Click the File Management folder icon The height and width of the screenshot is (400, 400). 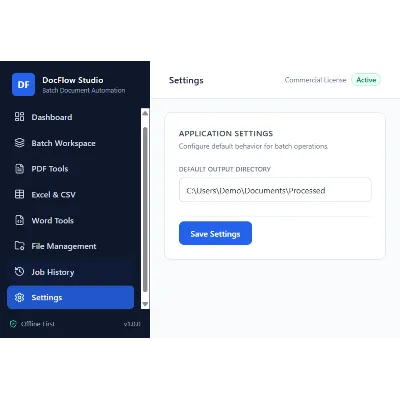[19, 246]
